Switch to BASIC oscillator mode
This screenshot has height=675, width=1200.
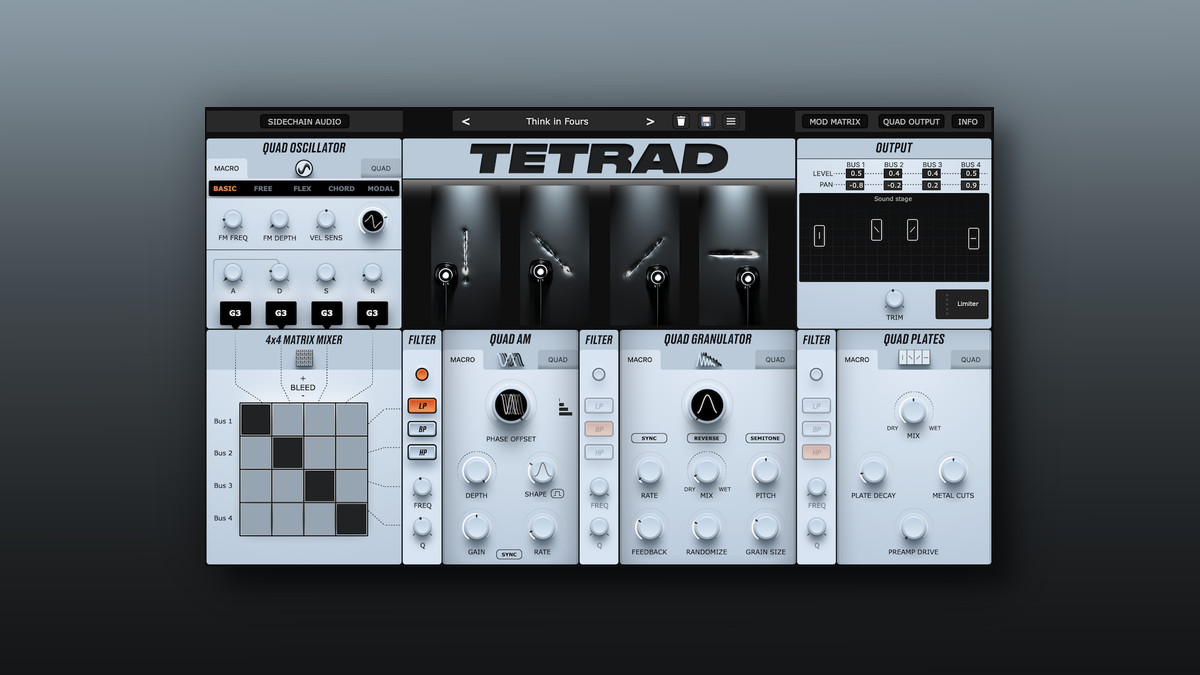click(225, 188)
